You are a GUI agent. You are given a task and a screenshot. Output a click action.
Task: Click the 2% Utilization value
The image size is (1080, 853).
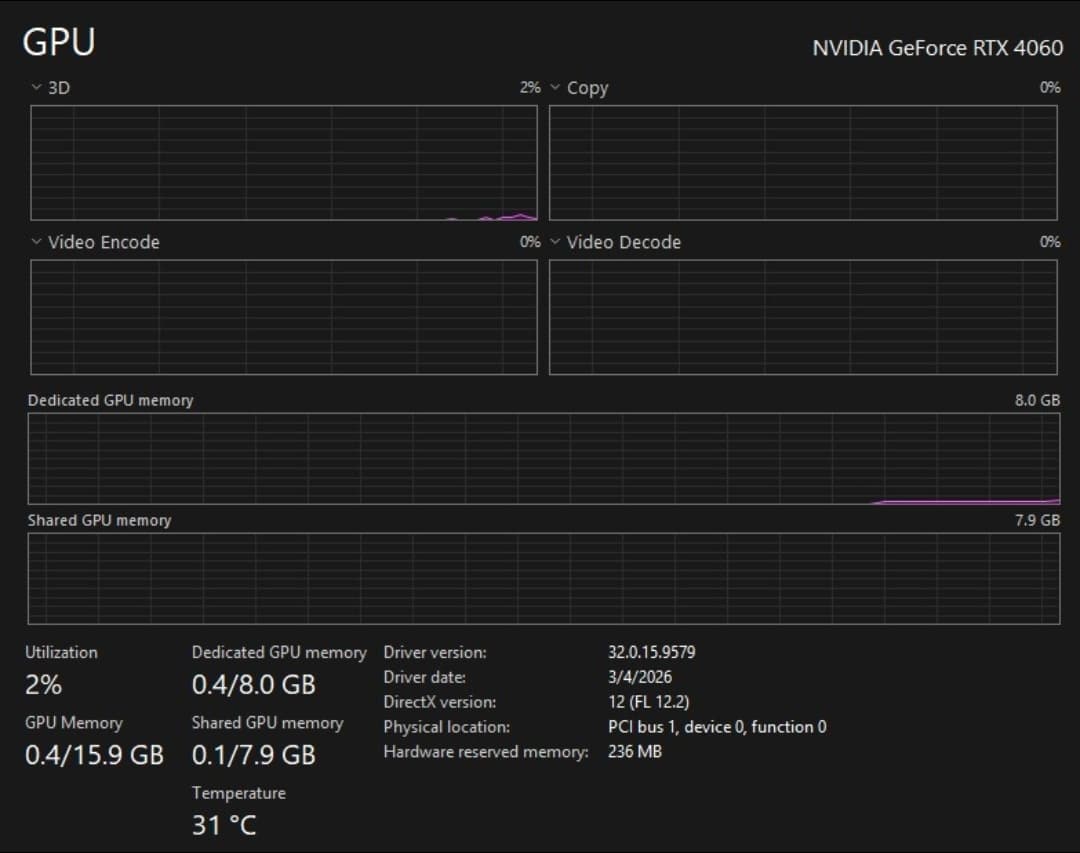pyautogui.click(x=43, y=684)
